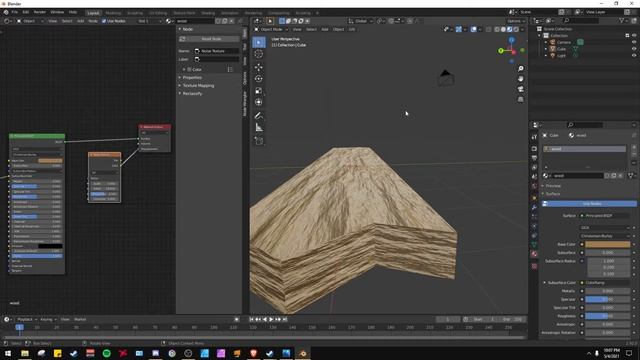The image size is (640, 360).
Task: Click the viewport zoom magnifier icon
Action: pos(520,69)
